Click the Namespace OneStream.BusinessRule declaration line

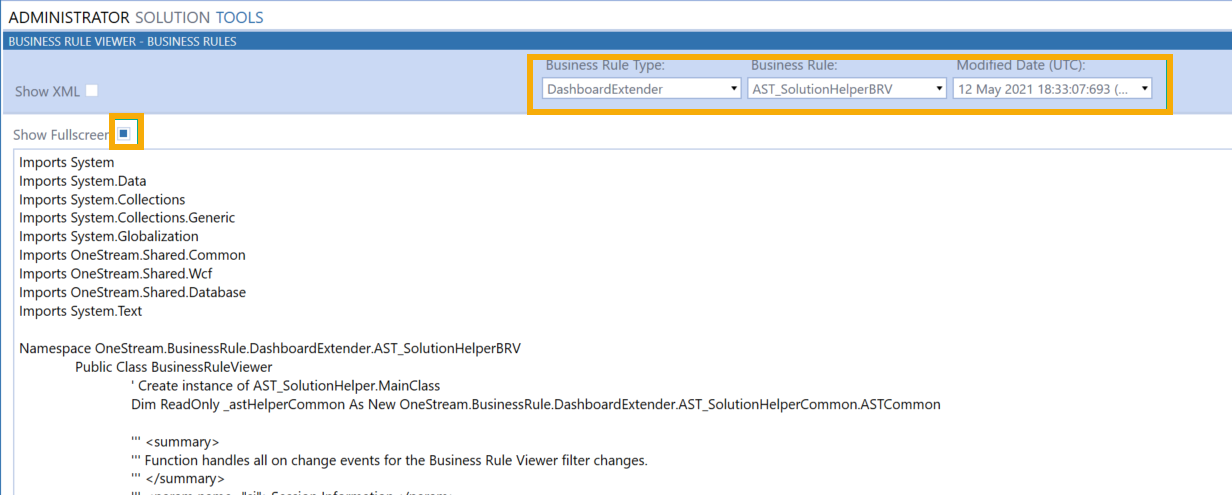click(x=270, y=349)
